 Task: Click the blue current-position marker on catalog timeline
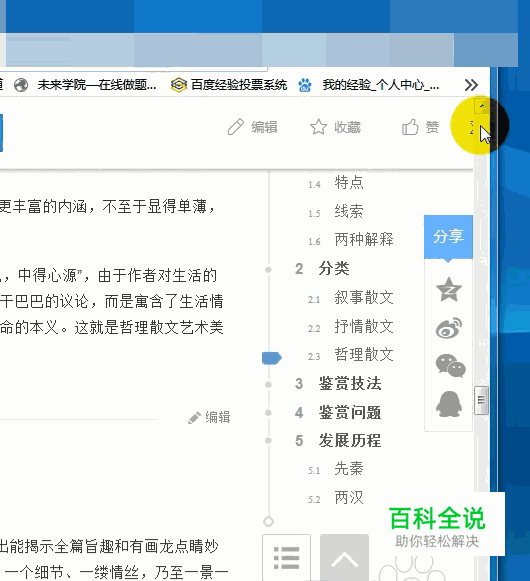pyautogui.click(x=272, y=358)
